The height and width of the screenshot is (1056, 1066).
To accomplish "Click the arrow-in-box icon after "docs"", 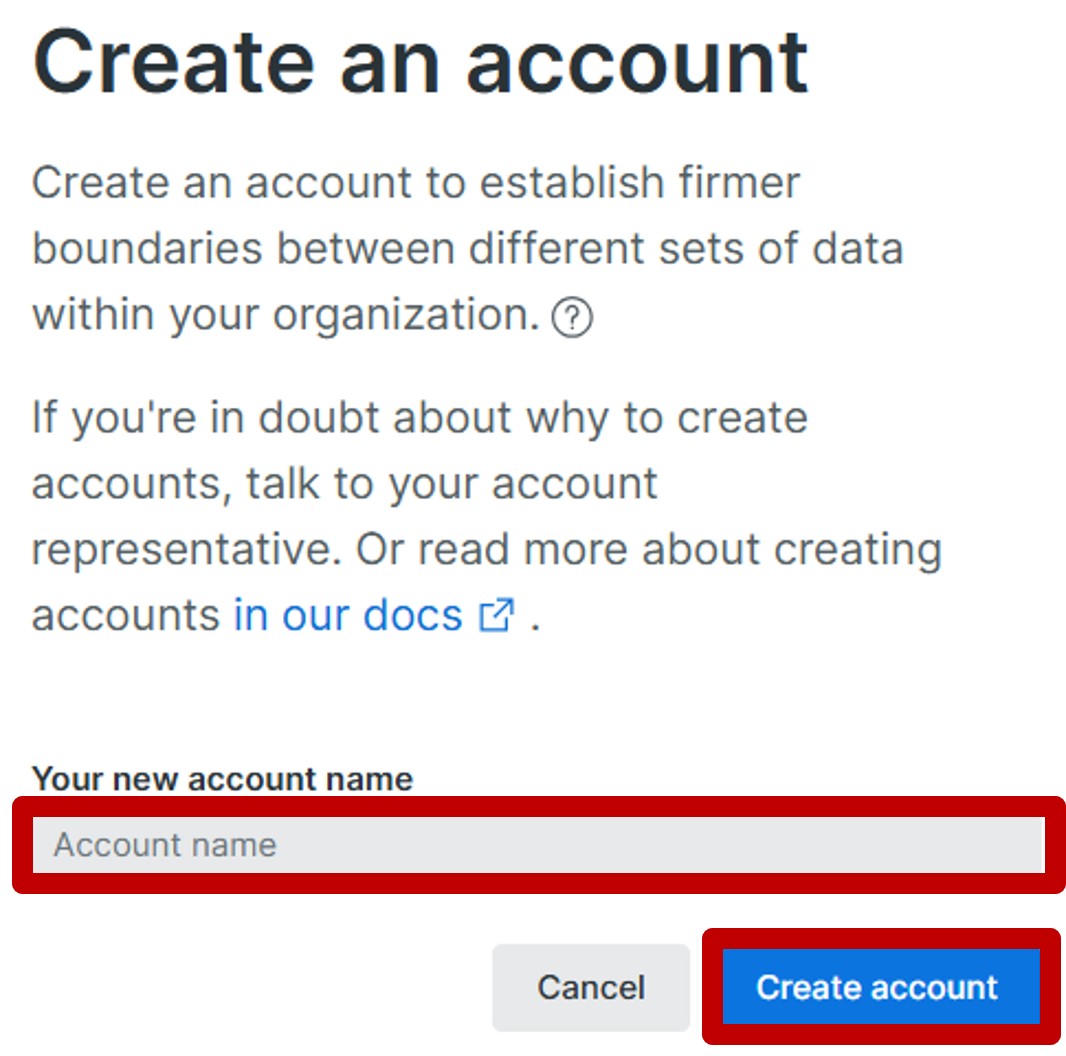I will pyautogui.click(x=496, y=615).
